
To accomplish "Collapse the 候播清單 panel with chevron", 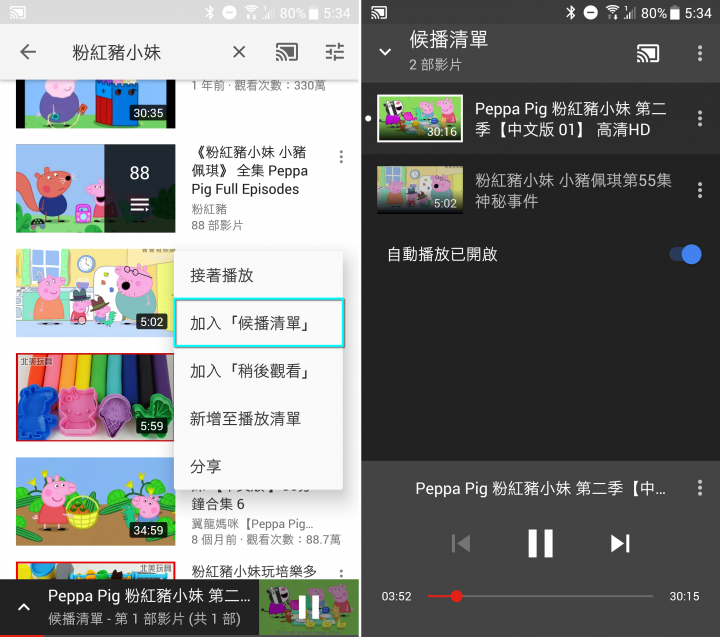I will tap(385, 51).
